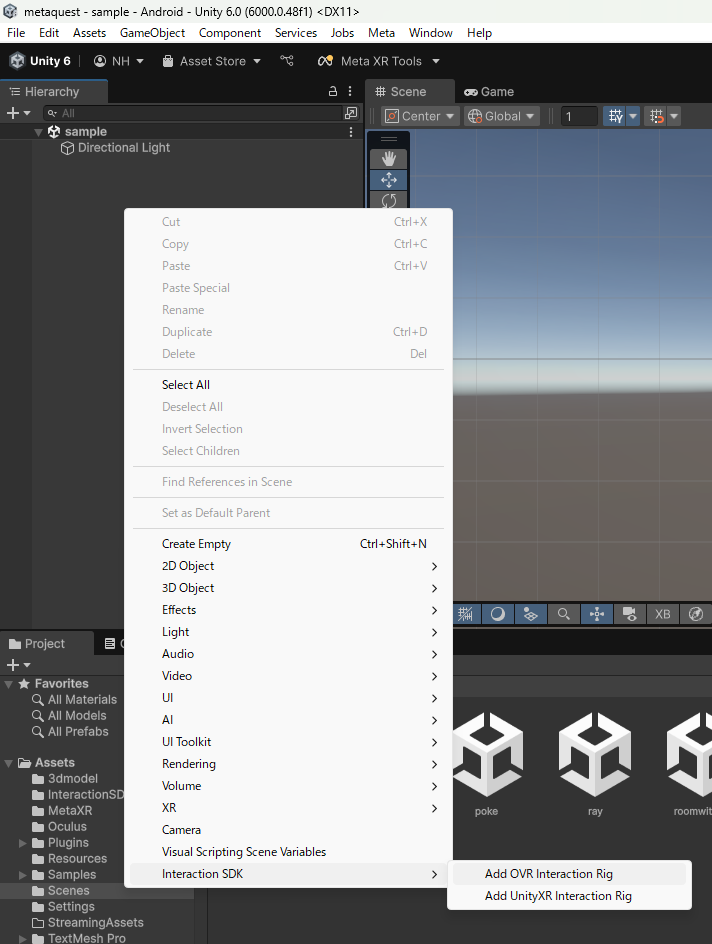Screen dimensions: 712x944
Task: Toggle scene grid visibility icon
Action: pos(465,614)
